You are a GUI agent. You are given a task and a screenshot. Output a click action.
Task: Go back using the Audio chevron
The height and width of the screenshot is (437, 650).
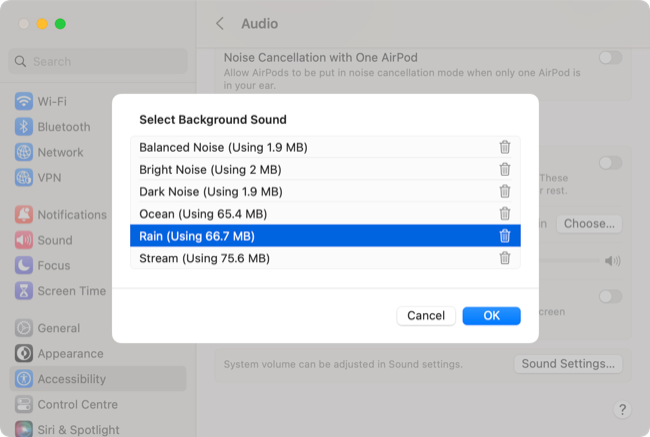coord(220,23)
